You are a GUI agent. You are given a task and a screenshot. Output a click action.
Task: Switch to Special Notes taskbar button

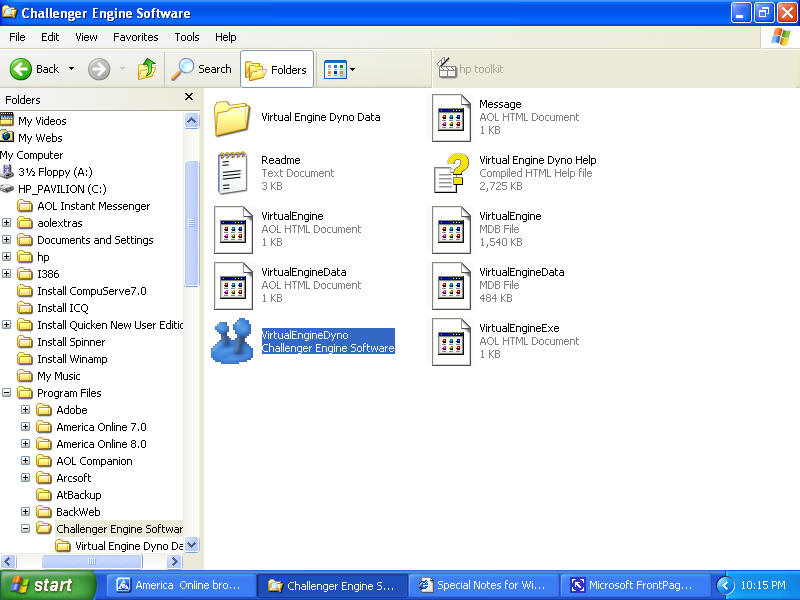pyautogui.click(x=482, y=585)
